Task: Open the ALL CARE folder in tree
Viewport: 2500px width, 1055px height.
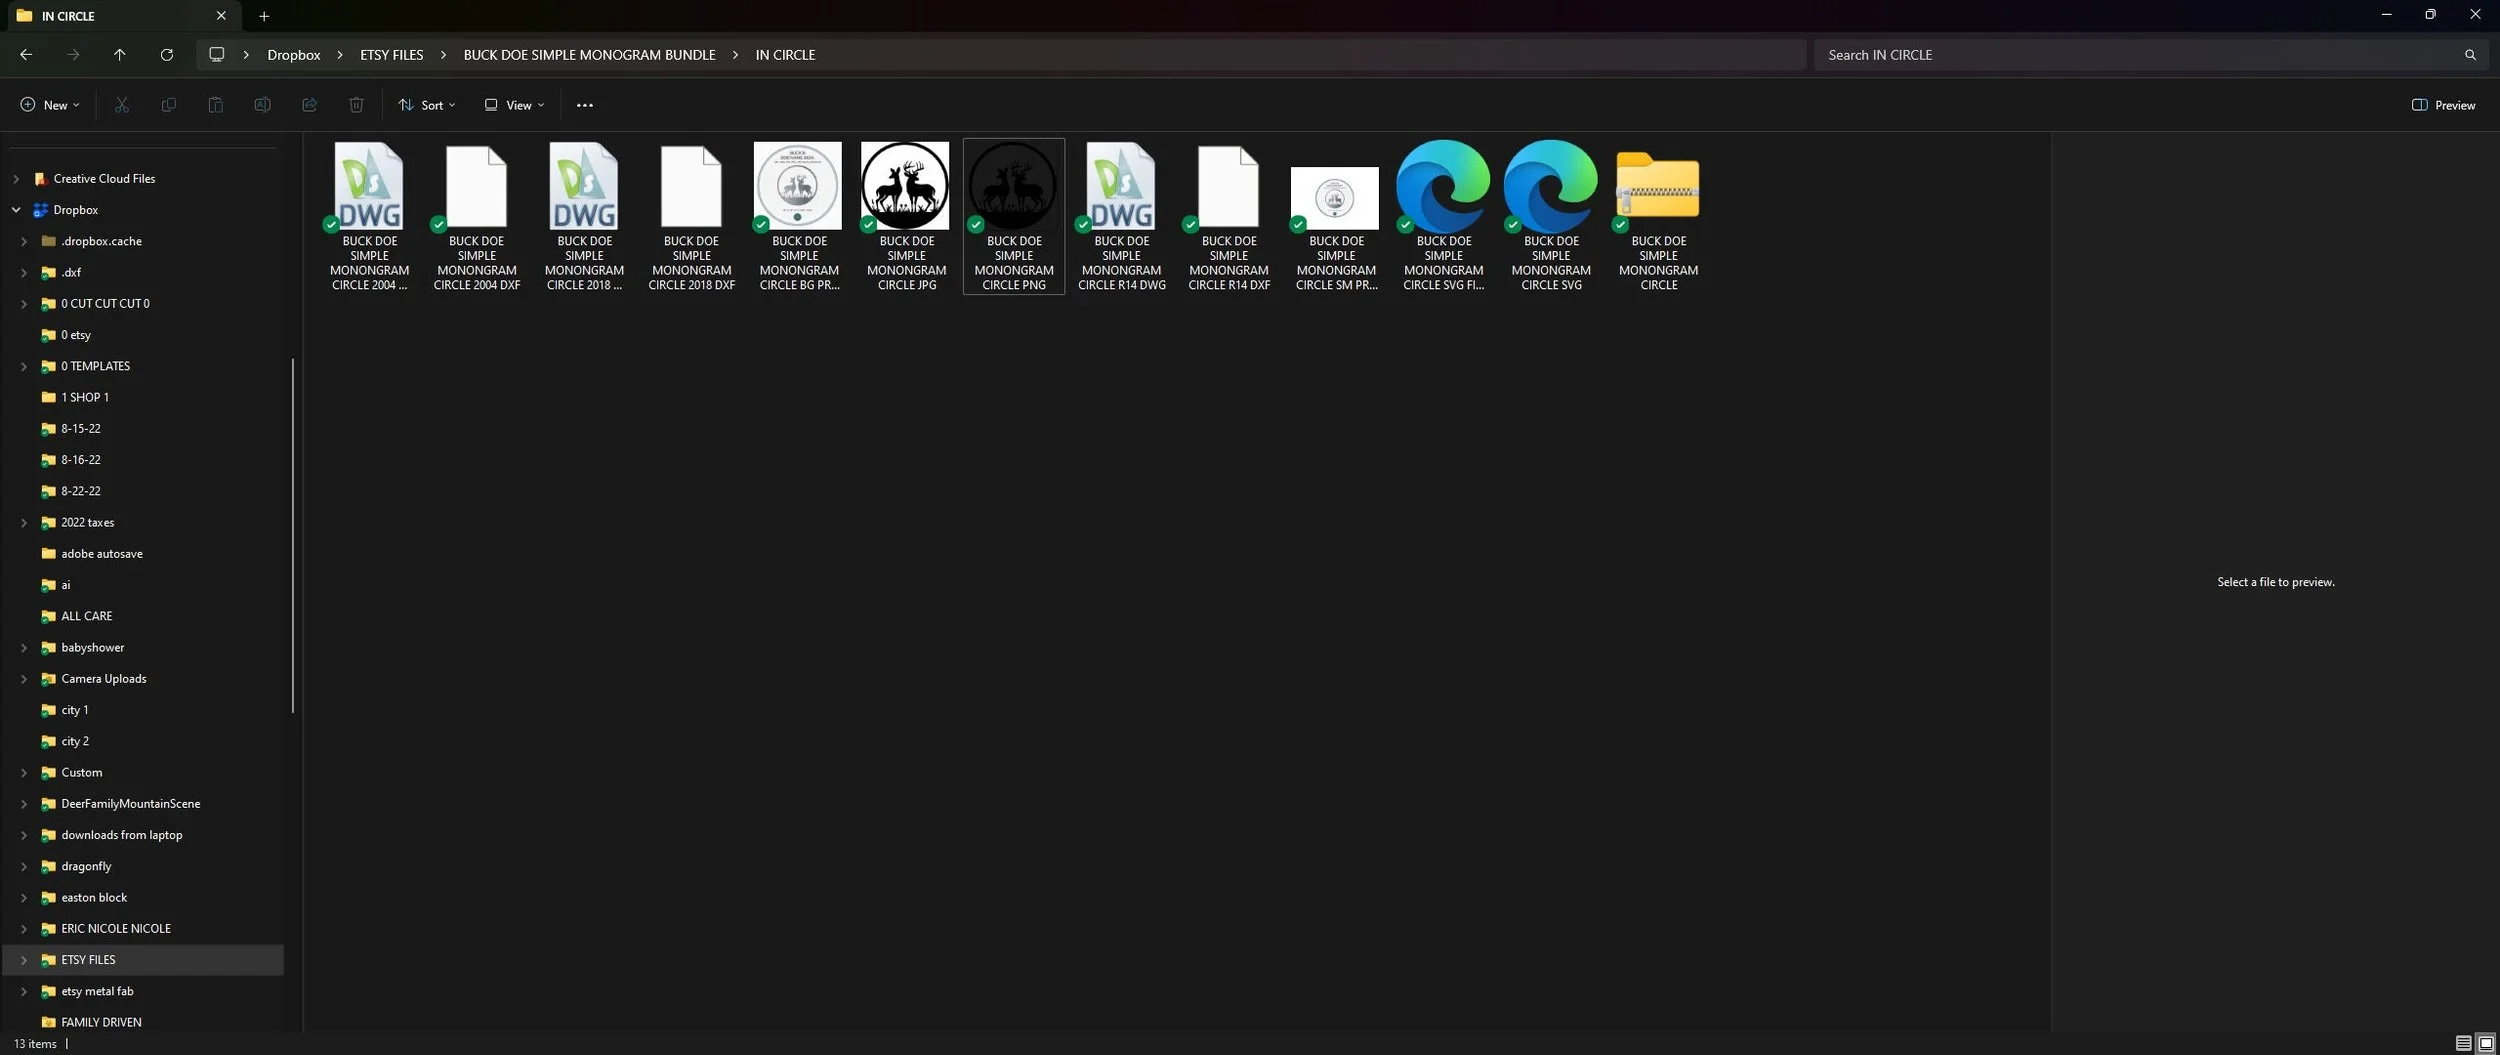Action: click(87, 617)
